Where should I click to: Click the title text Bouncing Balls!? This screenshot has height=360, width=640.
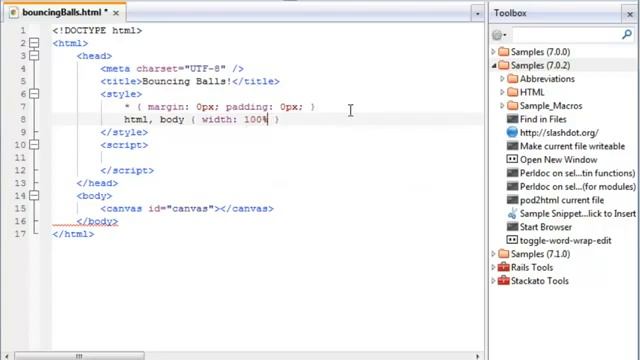(187, 81)
